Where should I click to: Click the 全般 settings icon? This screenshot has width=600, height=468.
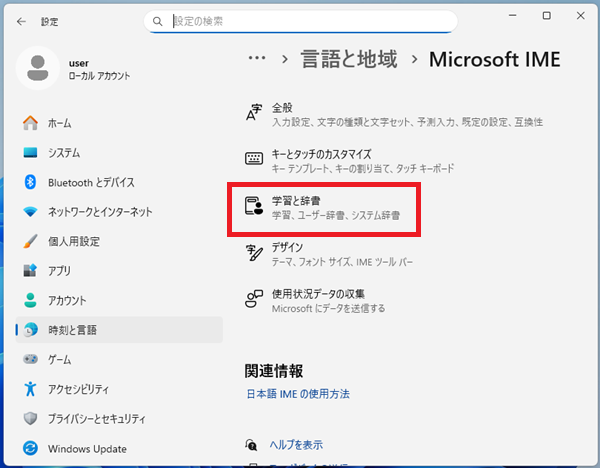(x=254, y=114)
